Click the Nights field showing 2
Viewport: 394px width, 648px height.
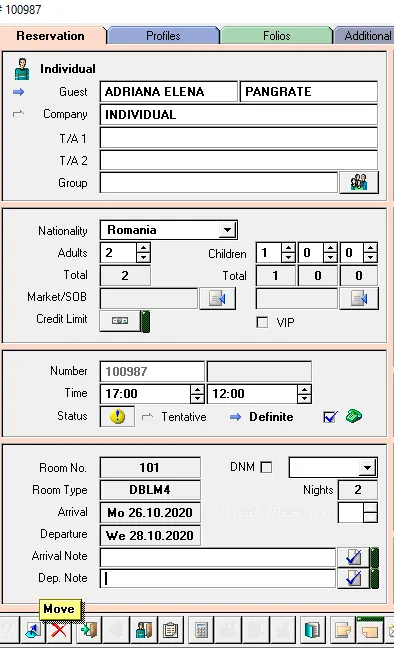coord(358,490)
